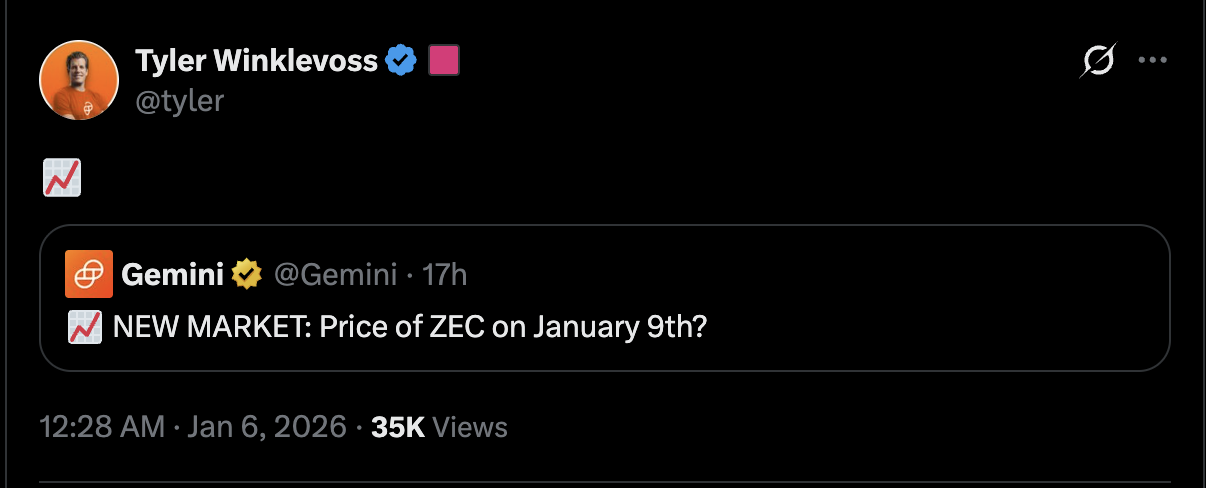Open the three-dot More options menu
Screen dimensions: 1206x488
[1153, 60]
